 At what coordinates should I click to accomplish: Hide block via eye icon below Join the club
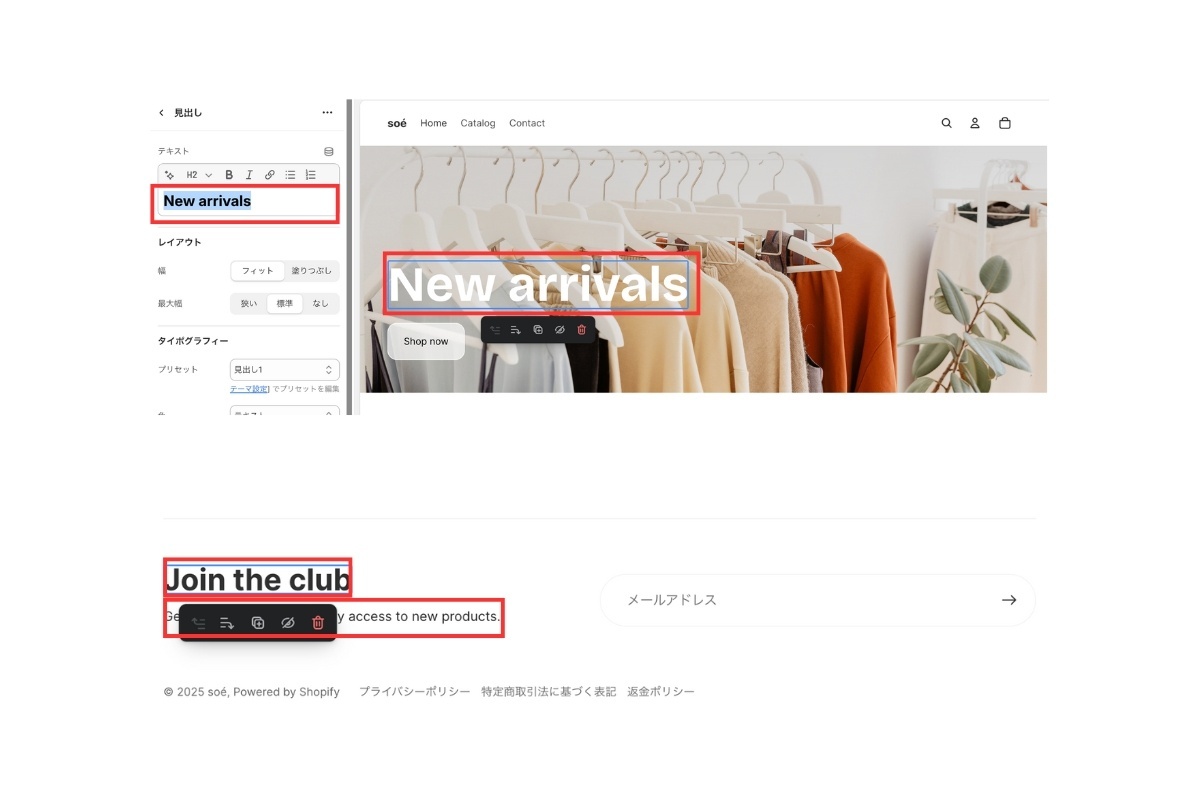(288, 623)
